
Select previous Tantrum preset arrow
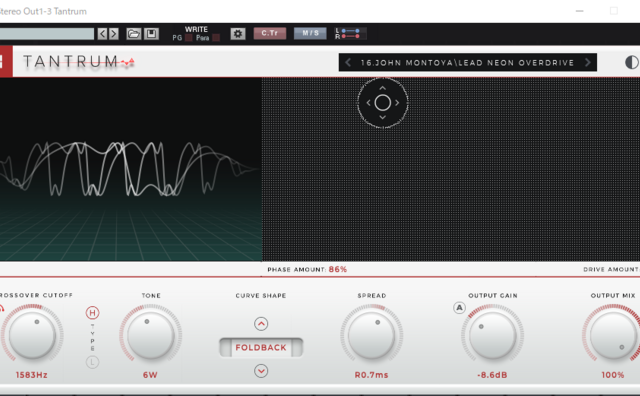[348, 62]
